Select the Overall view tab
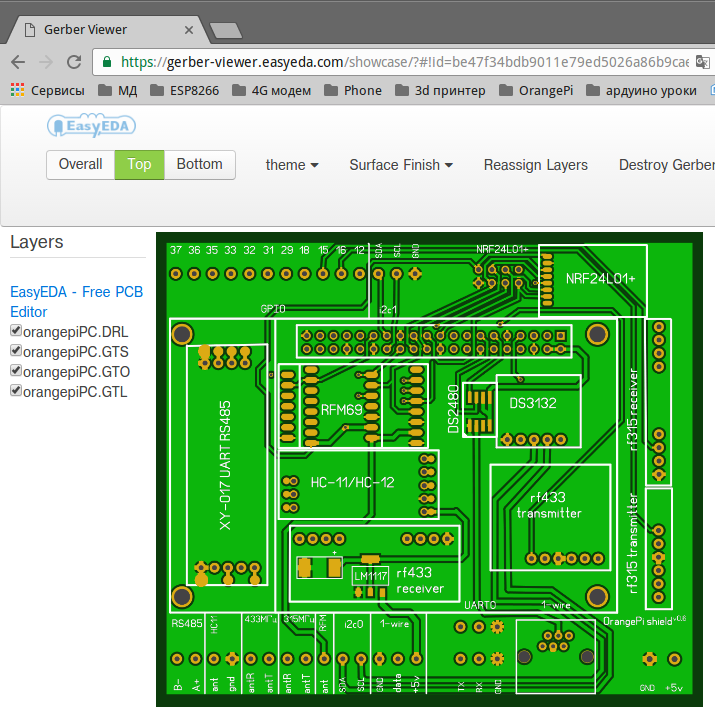The height and width of the screenshot is (723, 715). click(x=80, y=164)
